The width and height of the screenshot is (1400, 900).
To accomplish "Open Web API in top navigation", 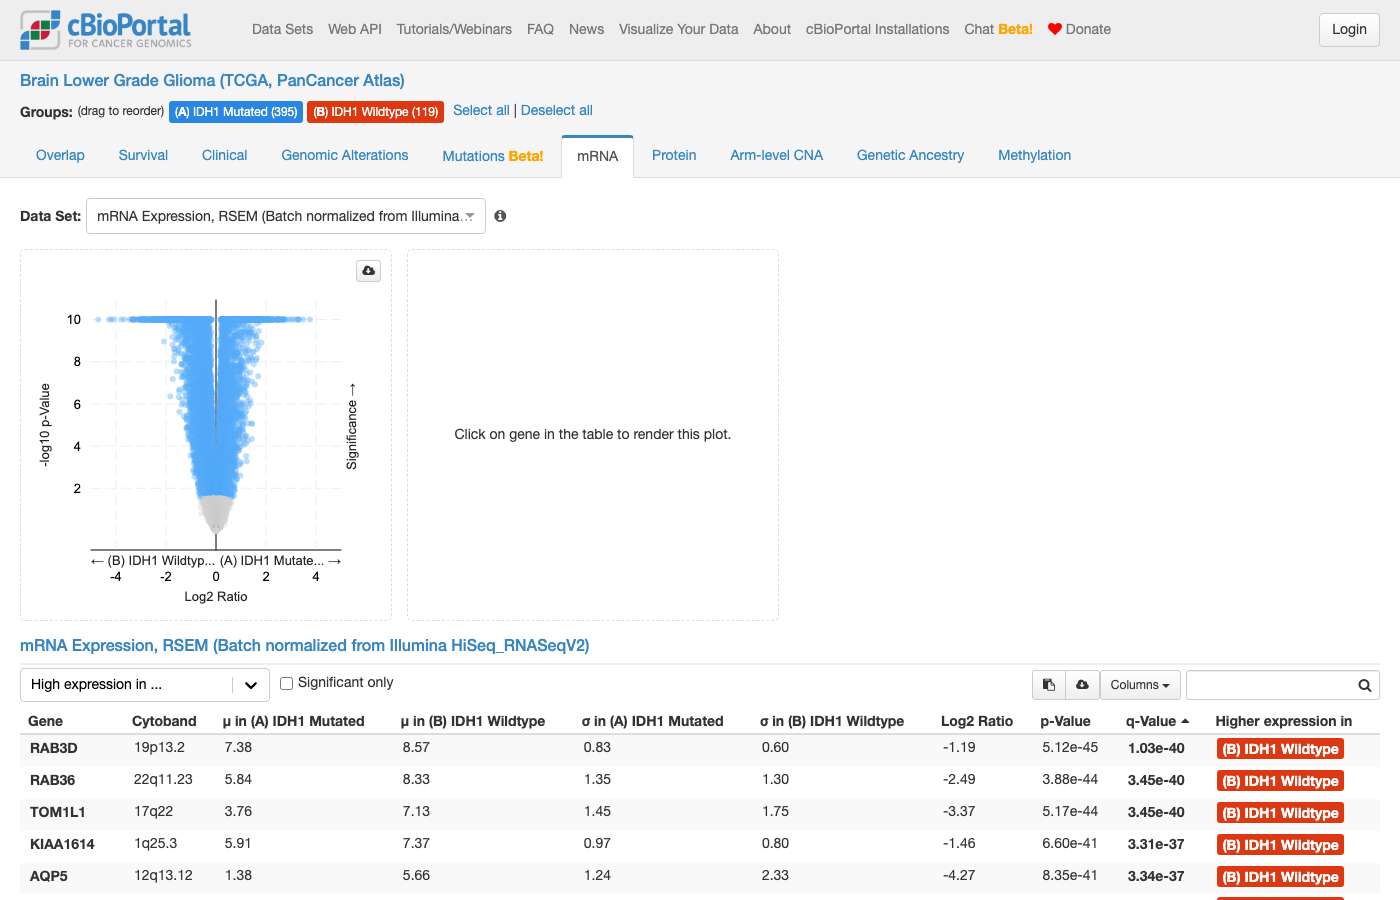I will (x=355, y=29).
